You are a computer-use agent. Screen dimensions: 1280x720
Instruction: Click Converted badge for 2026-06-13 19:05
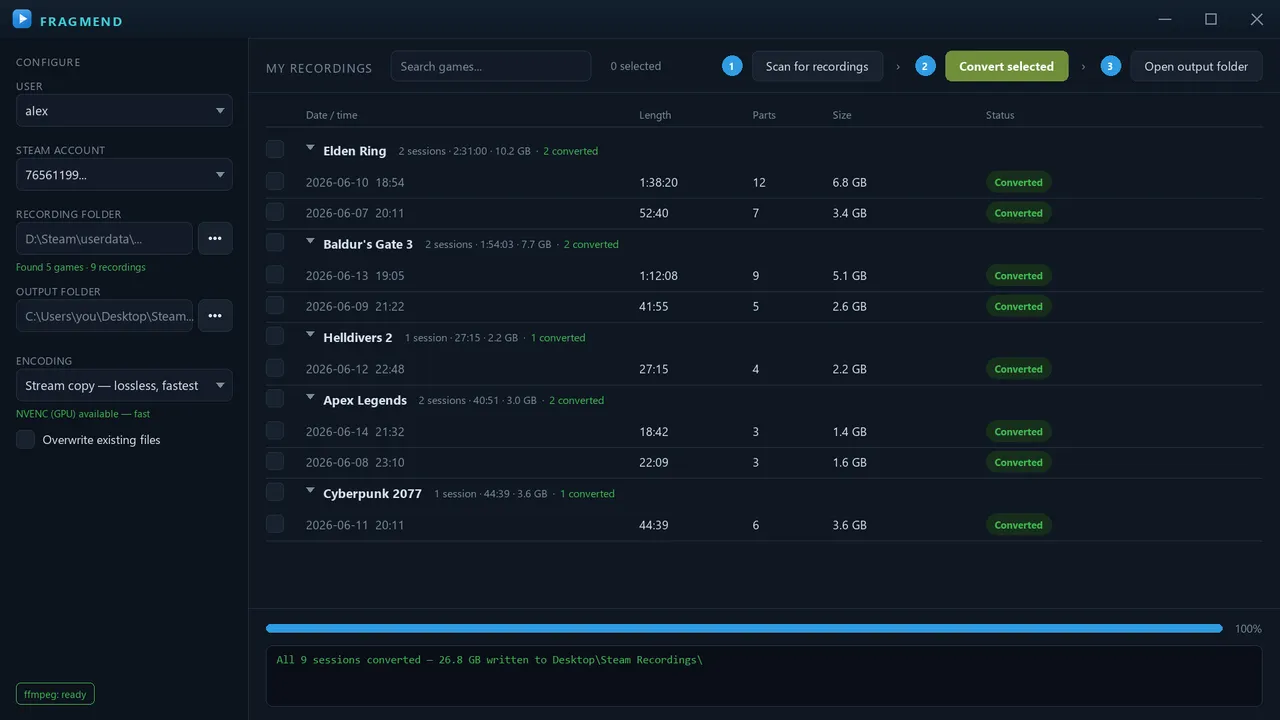tap(1018, 275)
